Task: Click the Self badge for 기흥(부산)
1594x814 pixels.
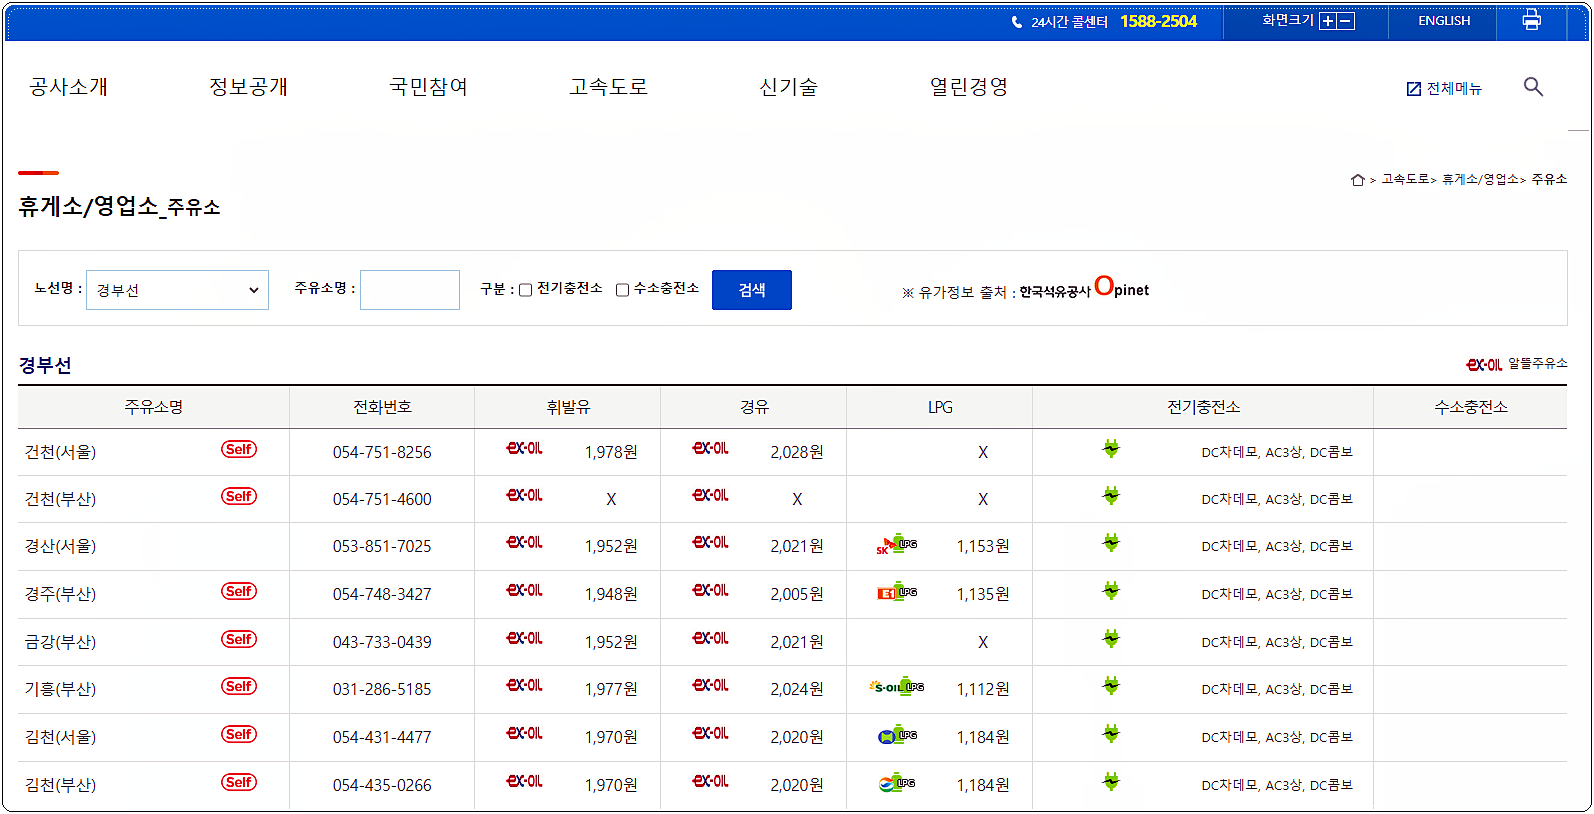Action: point(239,686)
